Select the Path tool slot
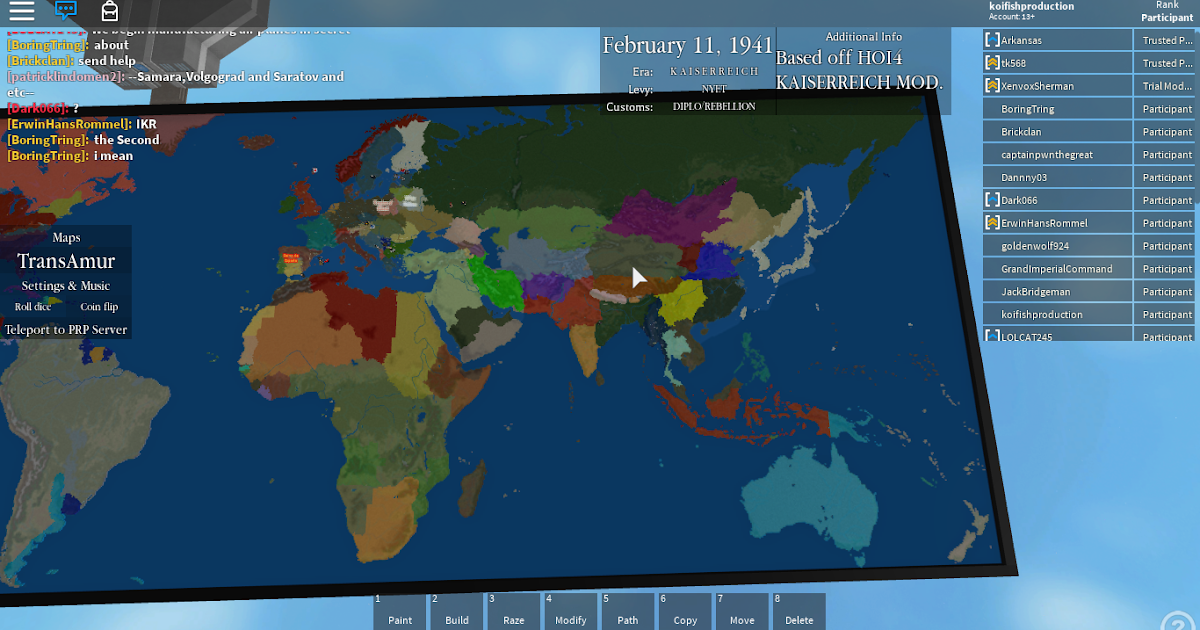Viewport: 1200px width, 630px height. click(x=628, y=611)
